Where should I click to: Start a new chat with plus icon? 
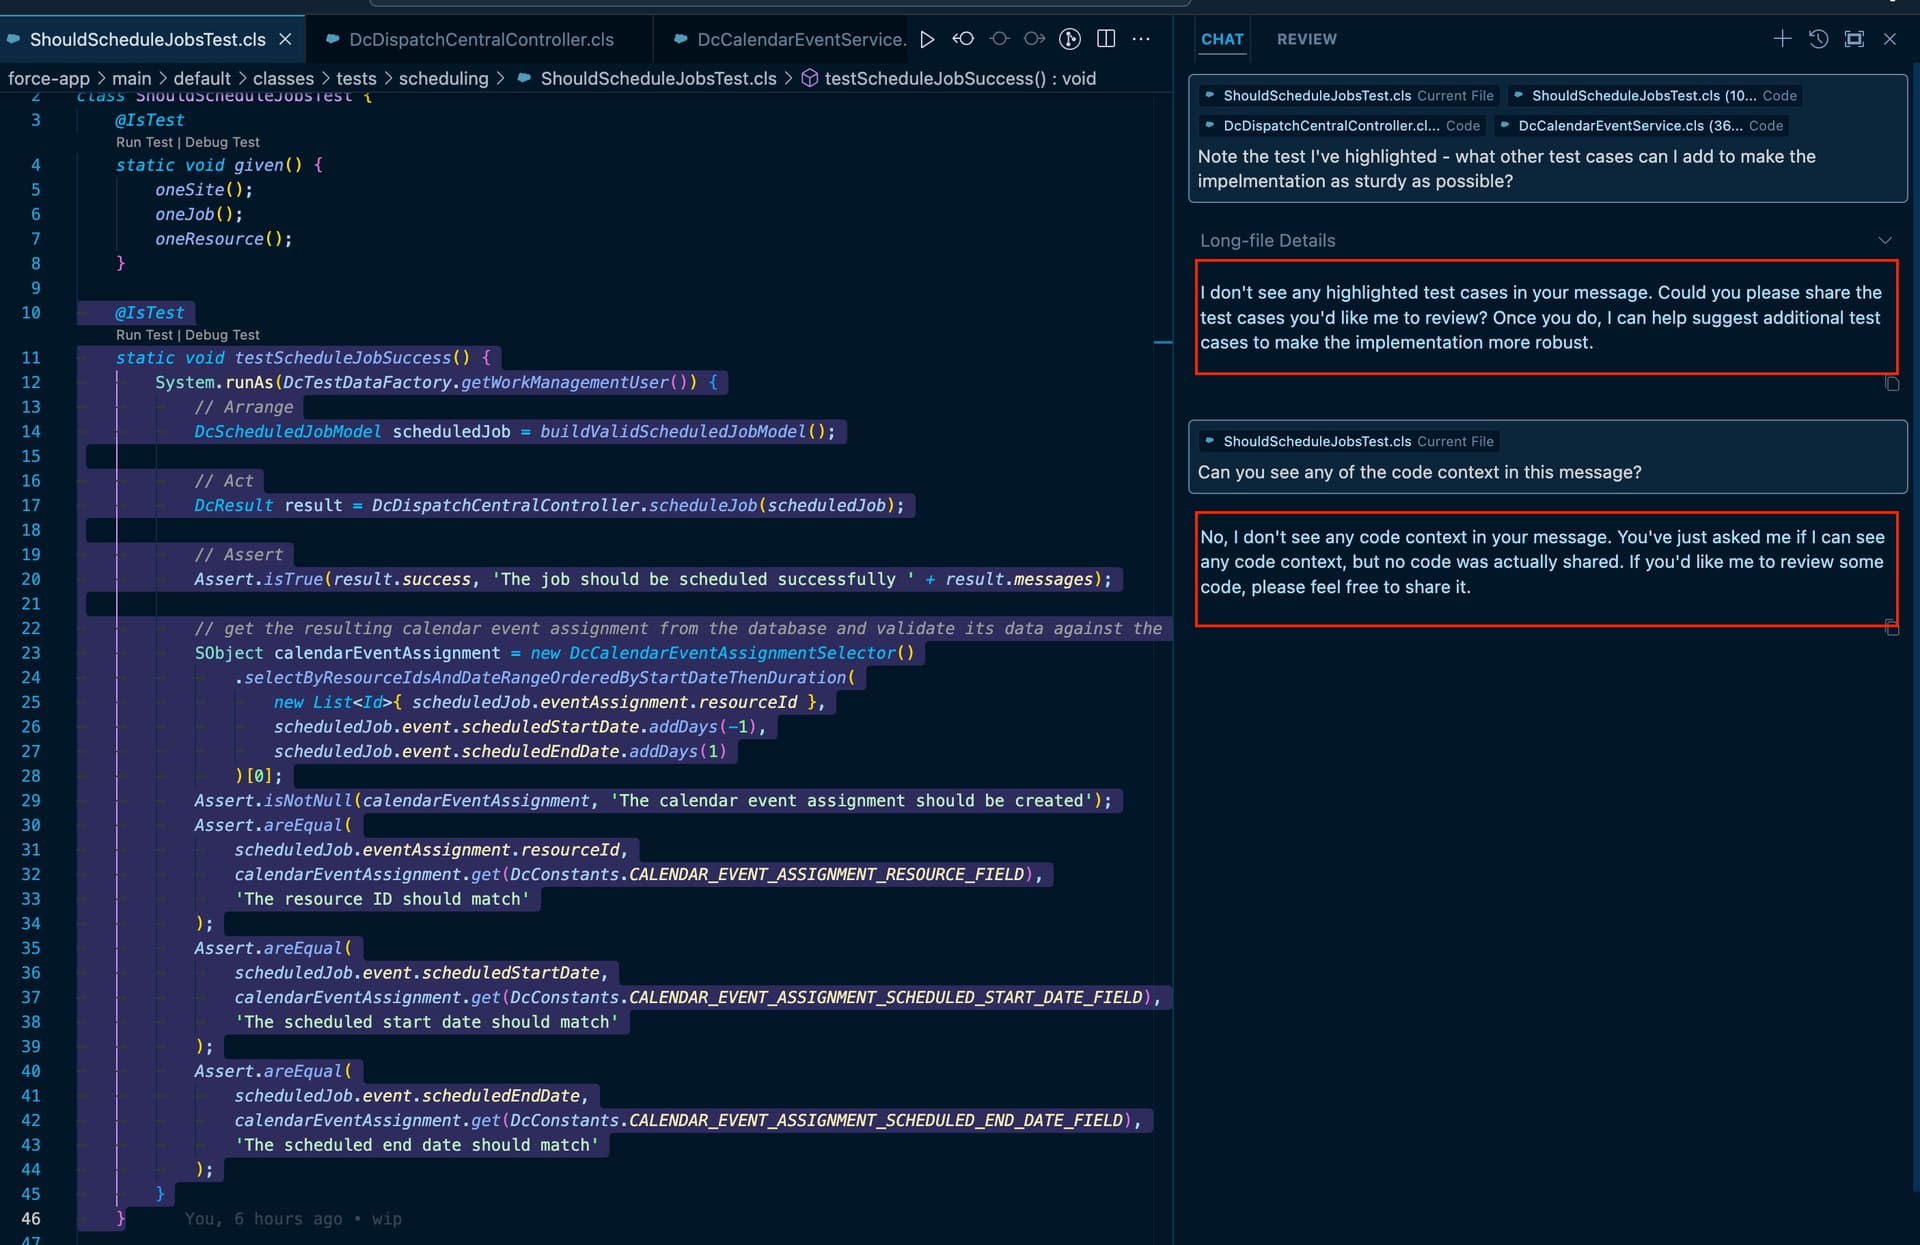1782,39
